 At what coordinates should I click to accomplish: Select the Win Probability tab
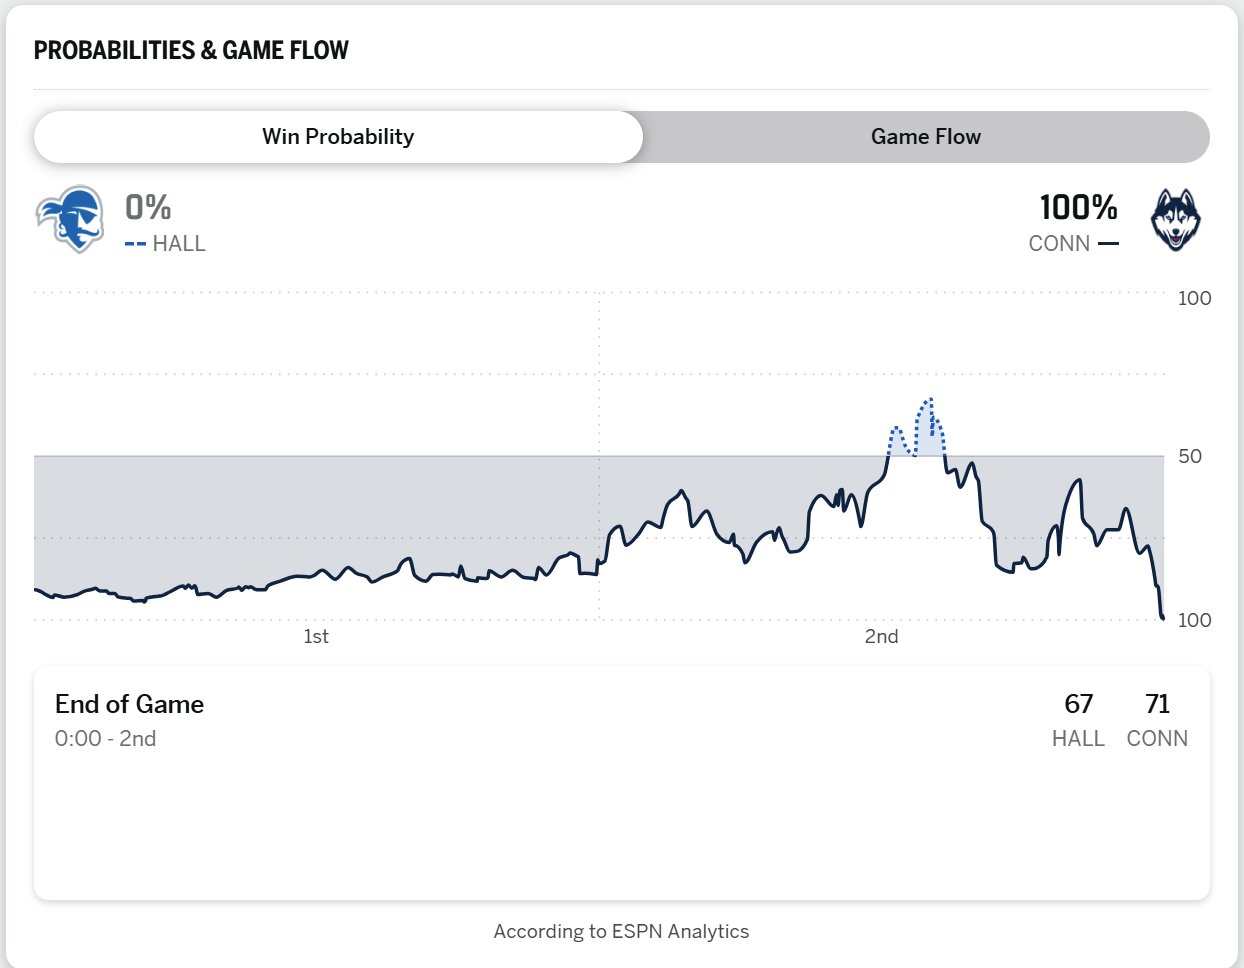(x=338, y=137)
